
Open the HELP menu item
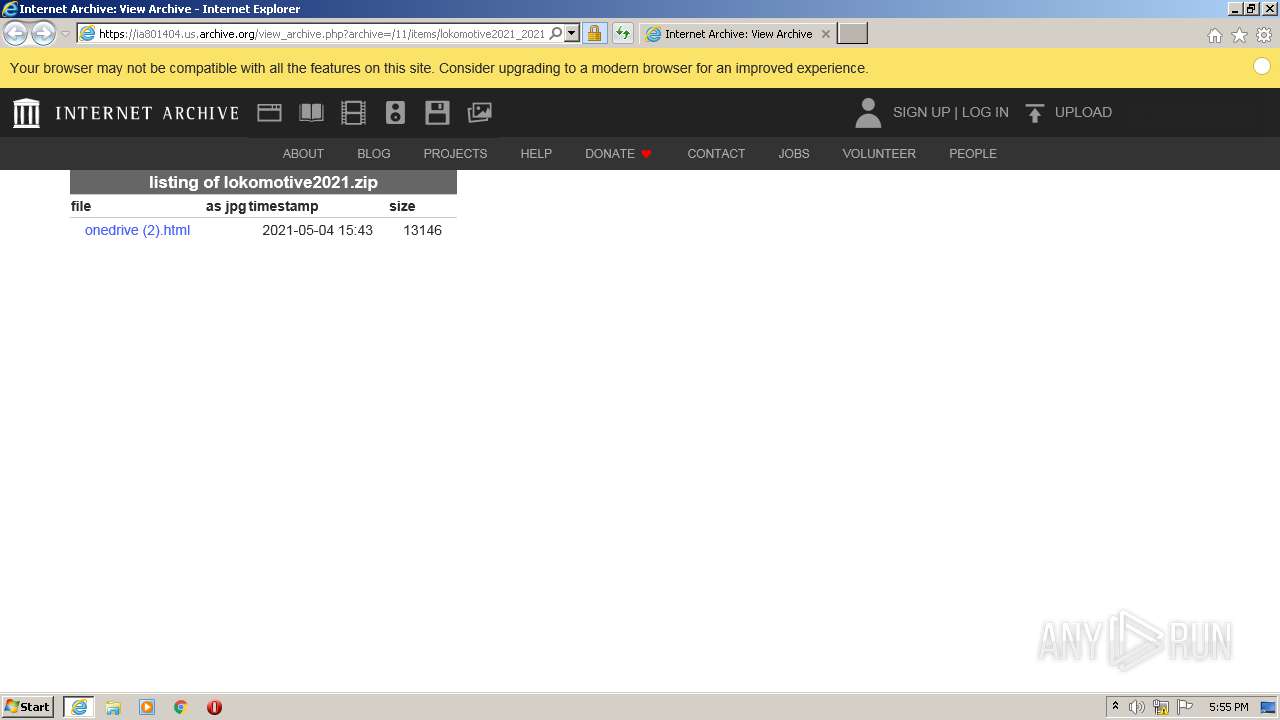pos(536,154)
